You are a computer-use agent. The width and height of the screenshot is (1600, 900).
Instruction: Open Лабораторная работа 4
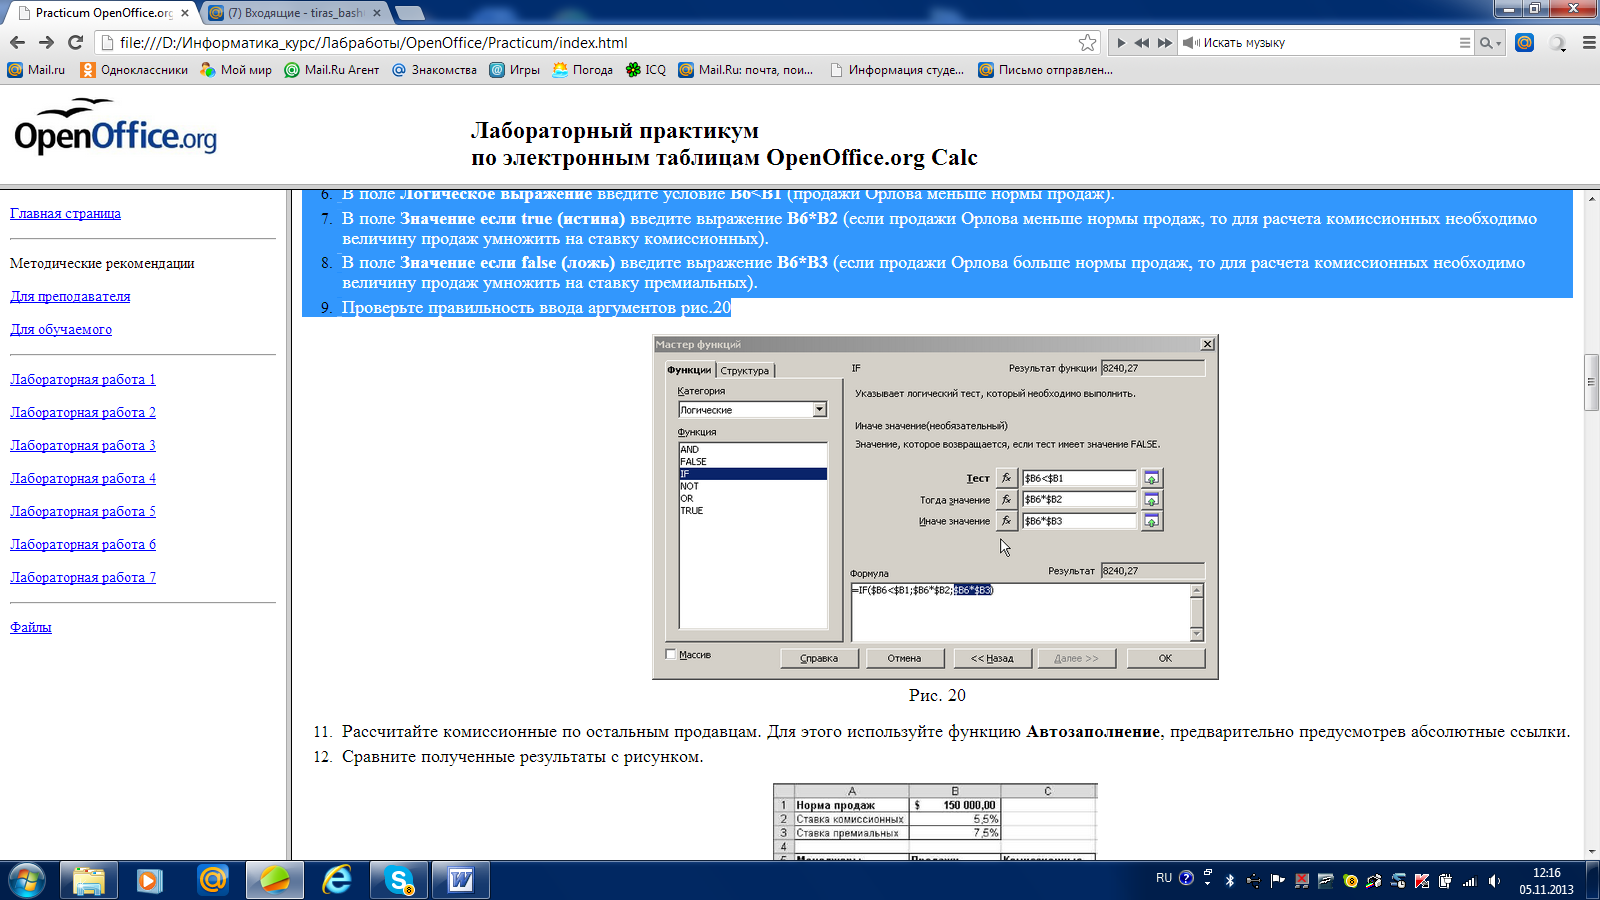pyautogui.click(x=83, y=478)
